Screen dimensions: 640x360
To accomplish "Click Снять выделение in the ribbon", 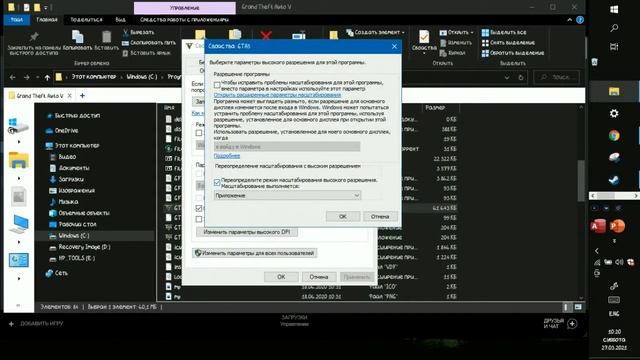I will click(508, 42).
